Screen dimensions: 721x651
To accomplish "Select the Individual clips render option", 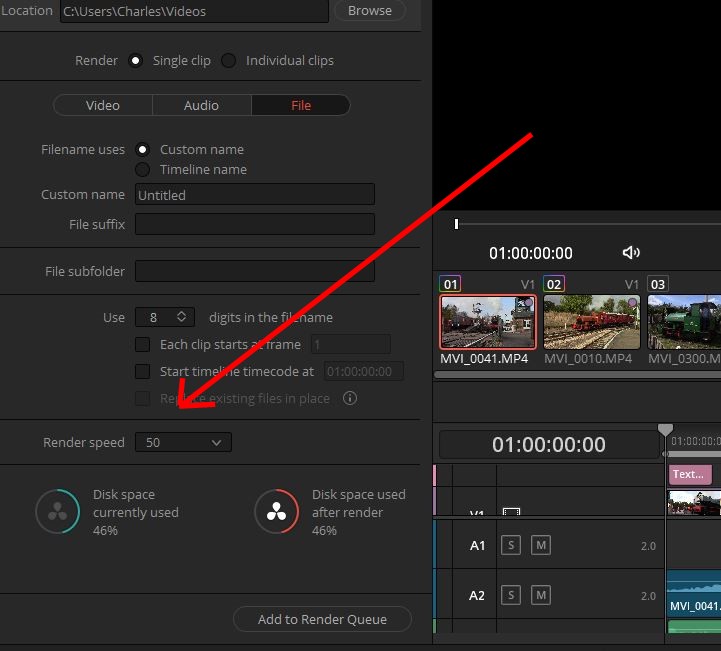I will (229, 60).
